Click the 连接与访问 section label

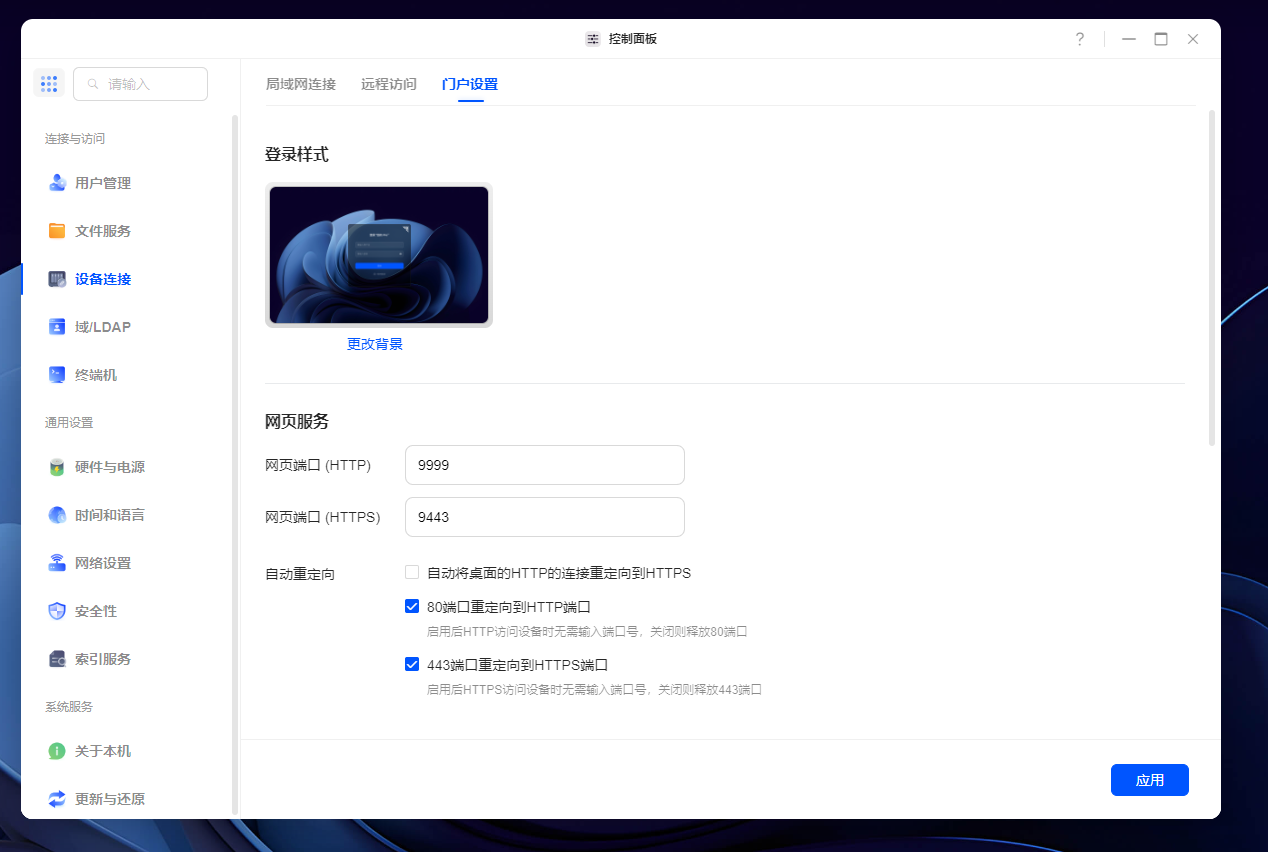[x=75, y=139]
